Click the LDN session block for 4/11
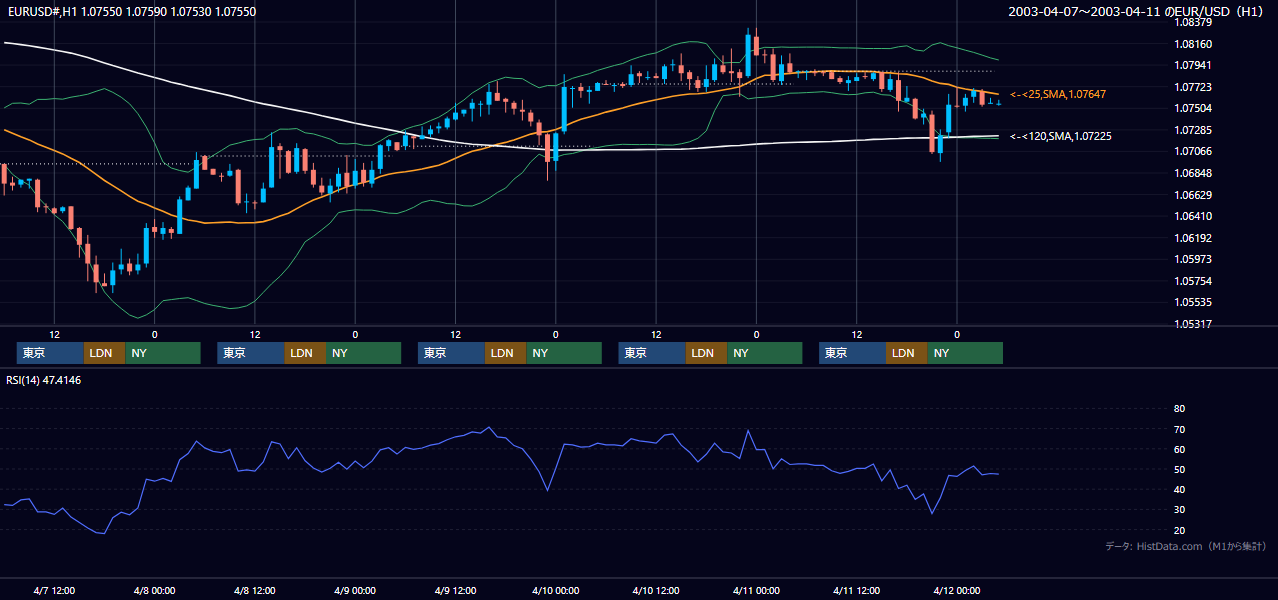The image size is (1278, 600). tap(906, 353)
